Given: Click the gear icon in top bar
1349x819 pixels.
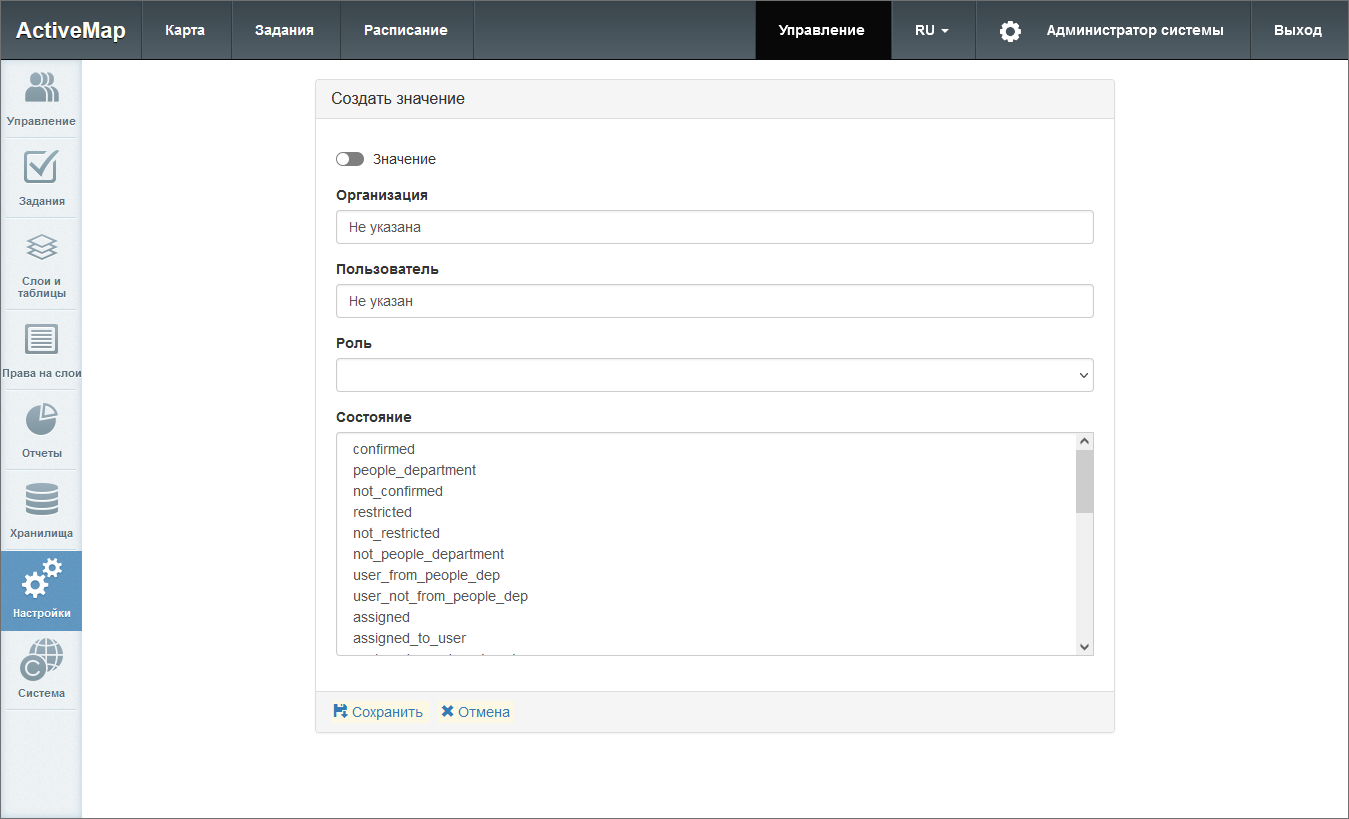Looking at the screenshot, I should click(x=1010, y=31).
